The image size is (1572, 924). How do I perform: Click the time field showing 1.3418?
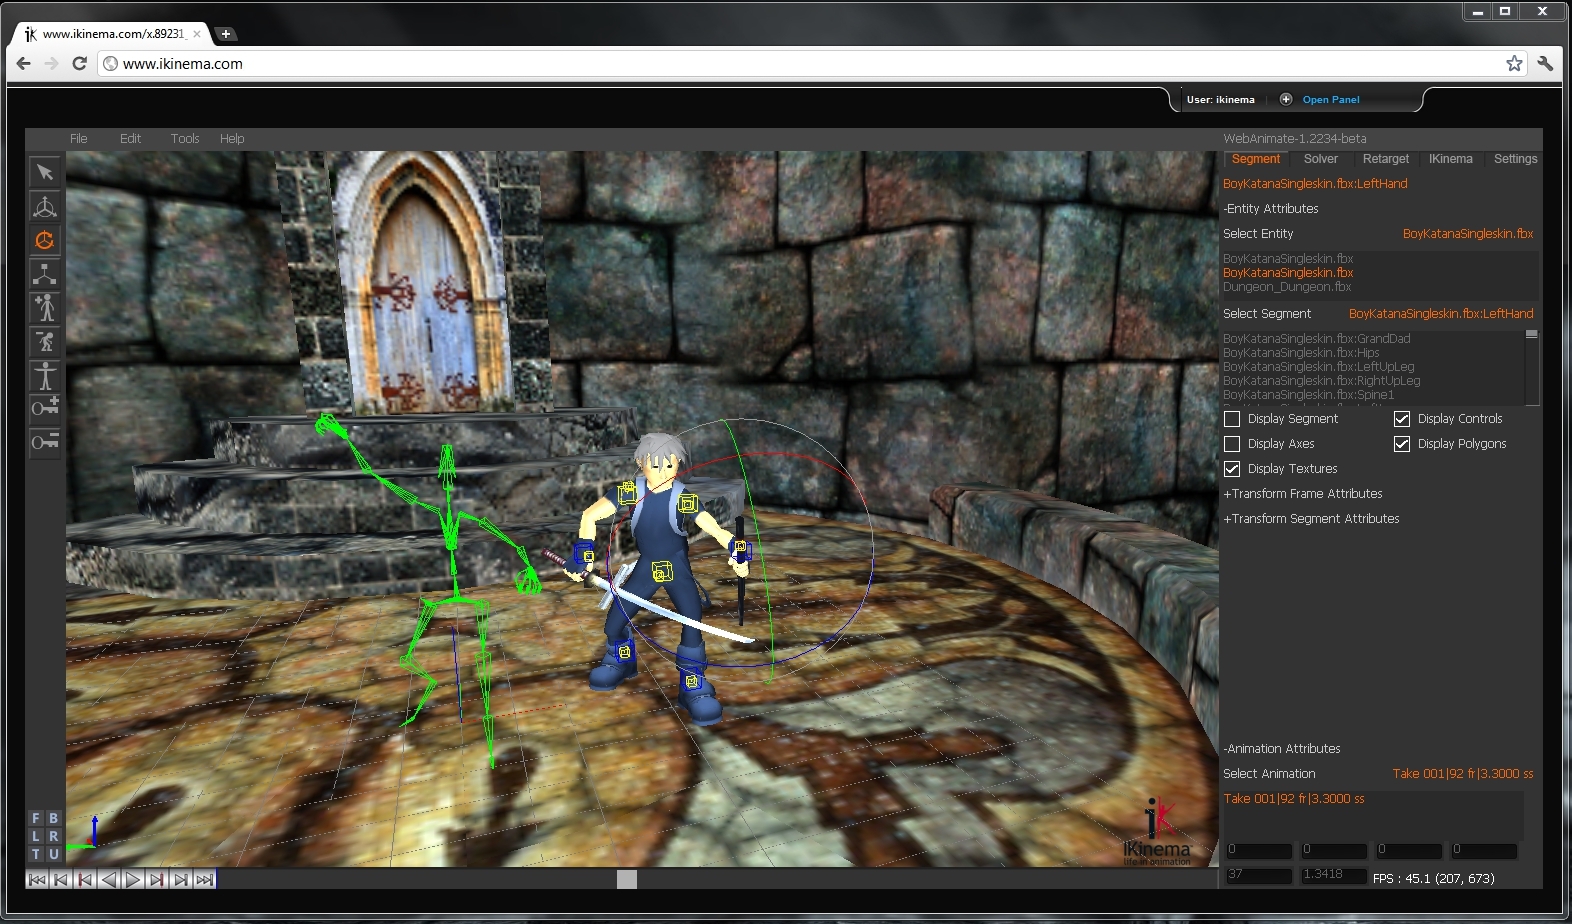[x=1334, y=875]
